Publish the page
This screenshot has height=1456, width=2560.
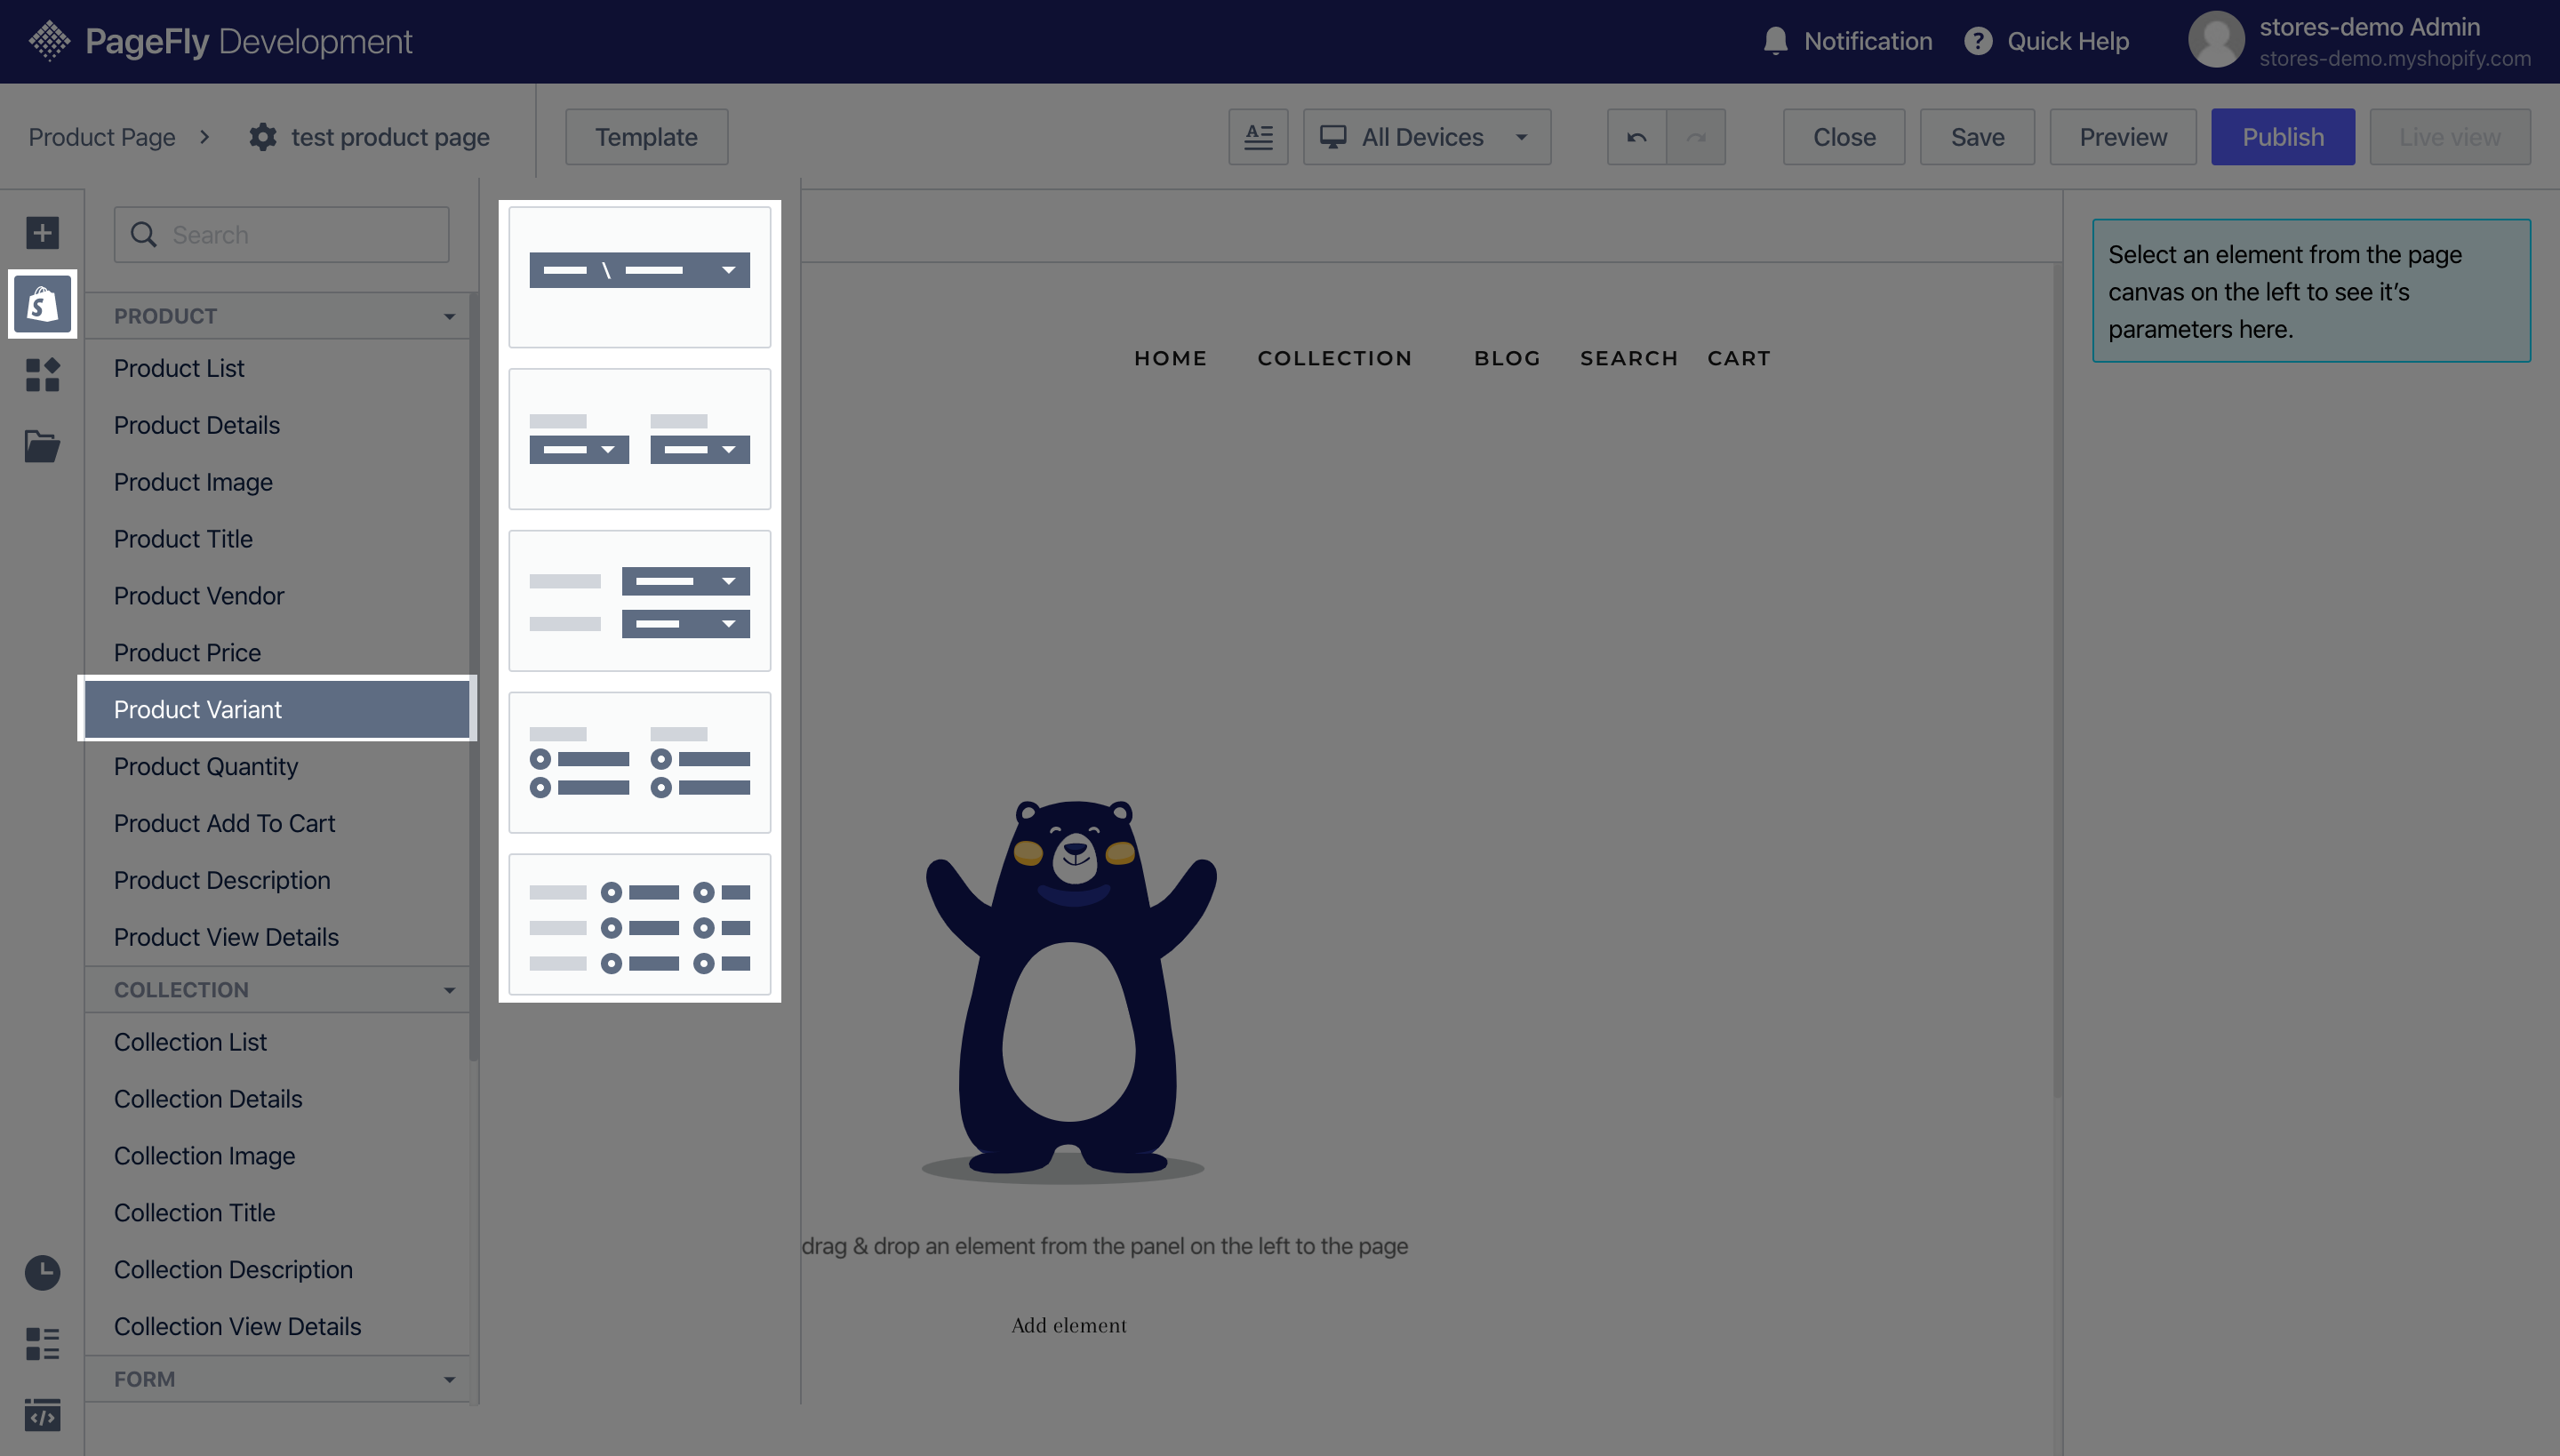2283,137
